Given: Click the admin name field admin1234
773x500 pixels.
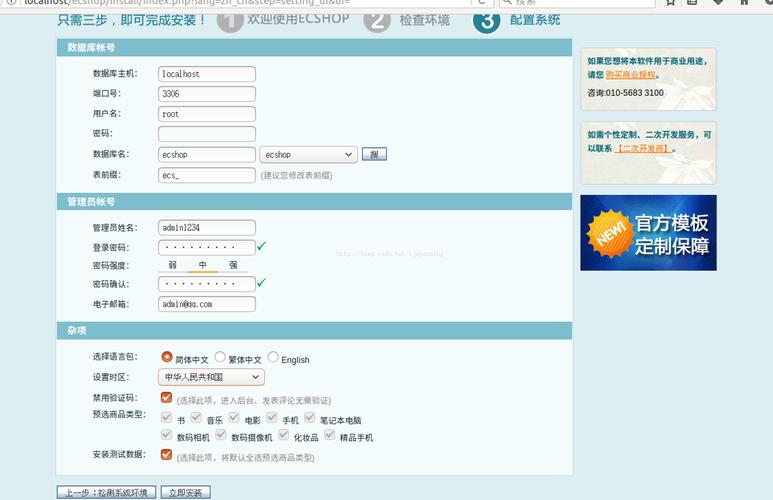Looking at the screenshot, I should [207, 227].
